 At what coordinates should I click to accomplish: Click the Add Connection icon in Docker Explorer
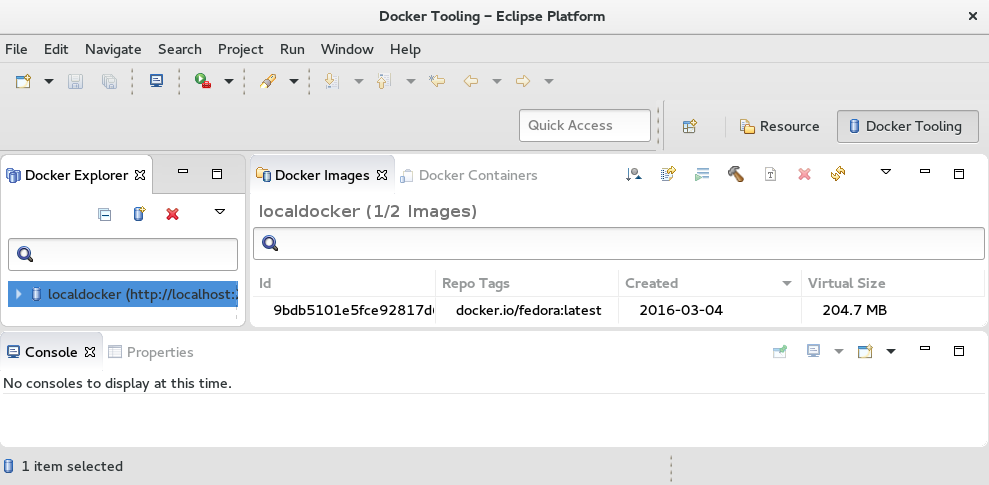tap(139, 213)
